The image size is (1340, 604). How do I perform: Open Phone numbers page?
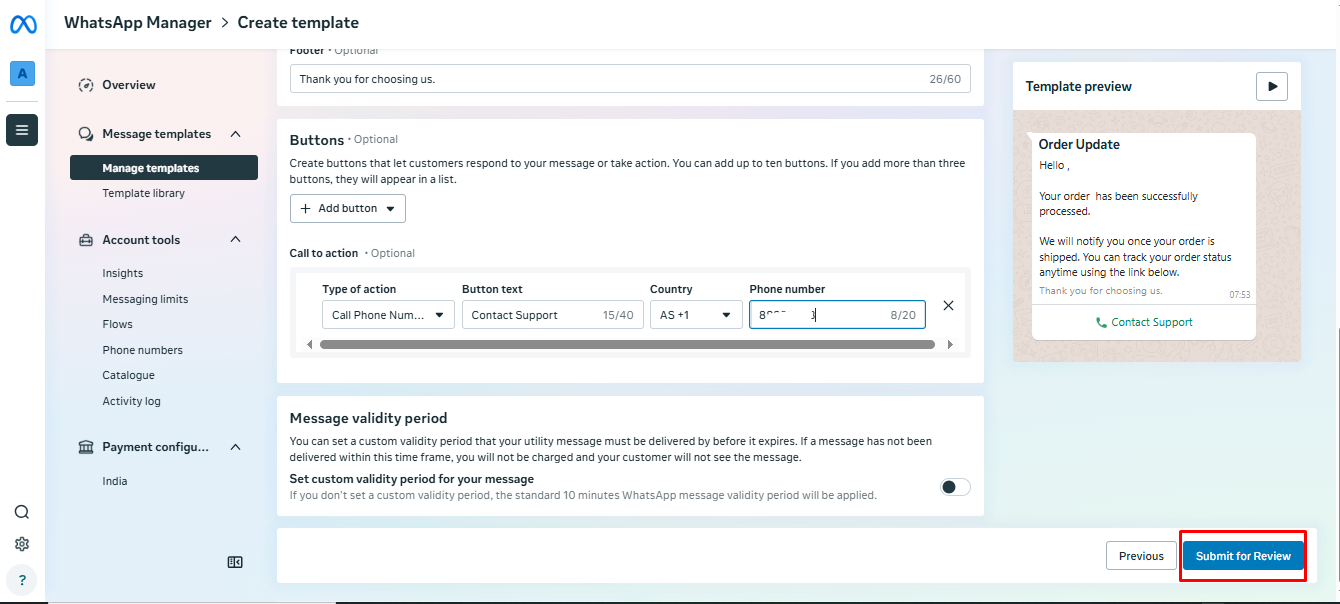[142, 350]
